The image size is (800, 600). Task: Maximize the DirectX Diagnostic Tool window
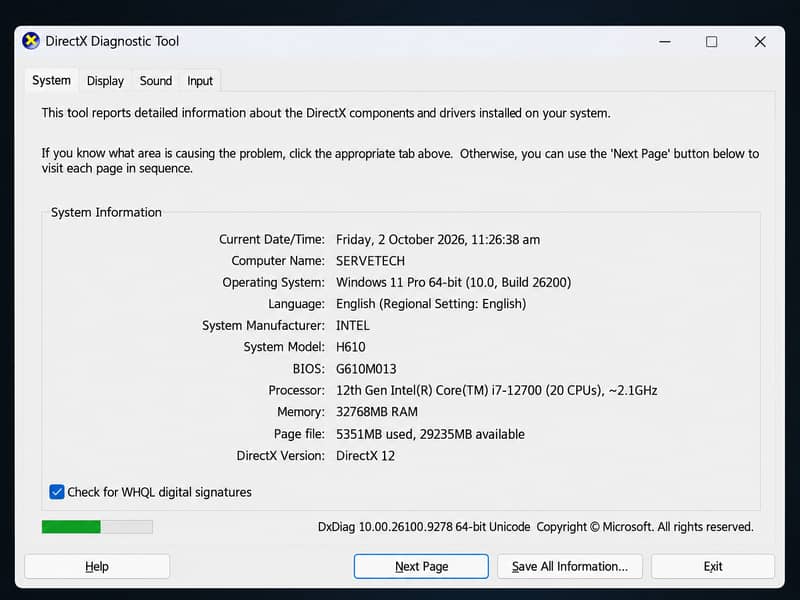[x=711, y=41]
